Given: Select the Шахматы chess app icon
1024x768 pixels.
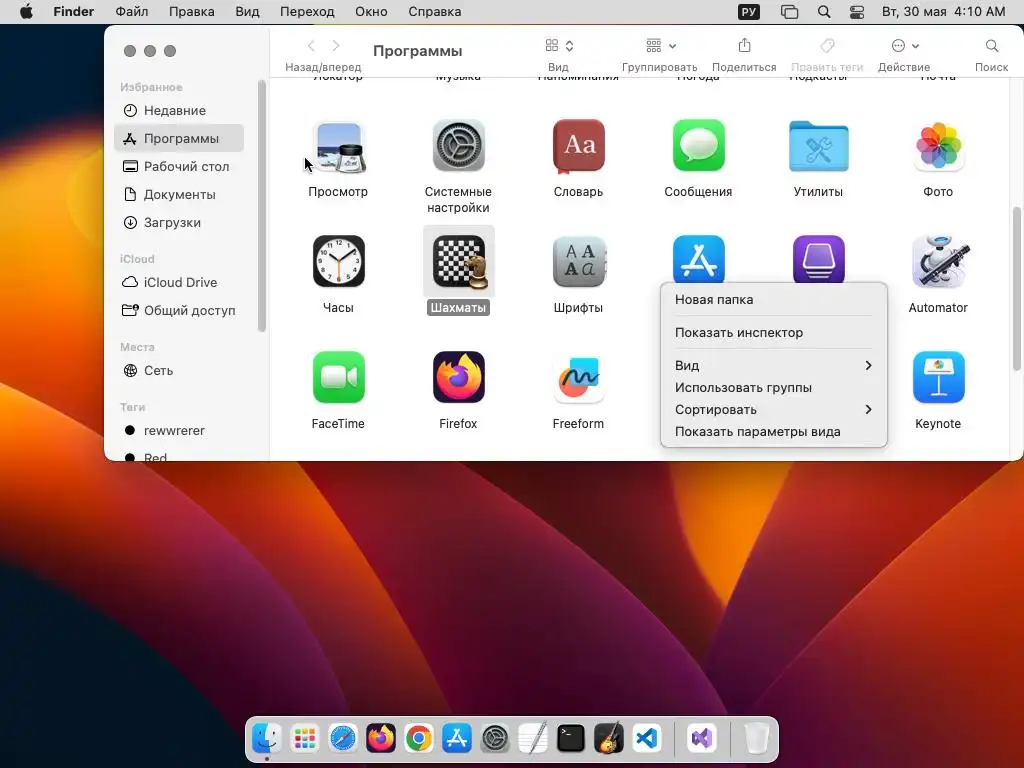Looking at the screenshot, I should click(x=459, y=261).
